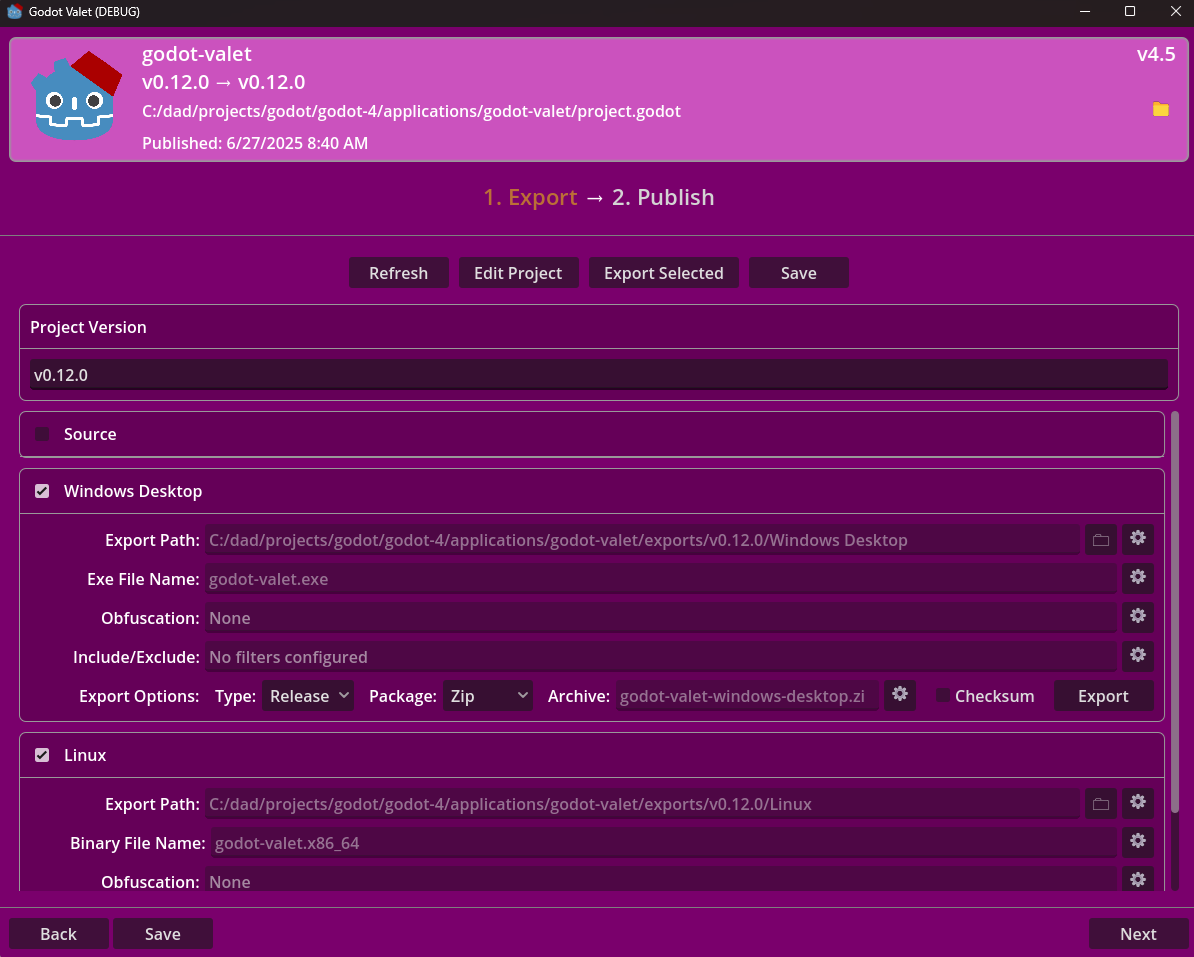Open settings gear for Windows Export Path
The height and width of the screenshot is (957, 1194).
(1138, 538)
